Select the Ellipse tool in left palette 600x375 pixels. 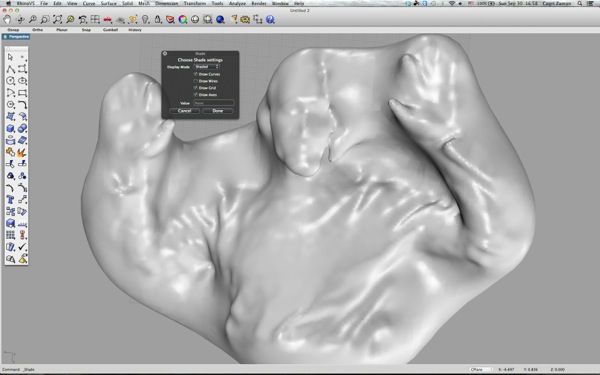[x=23, y=81]
